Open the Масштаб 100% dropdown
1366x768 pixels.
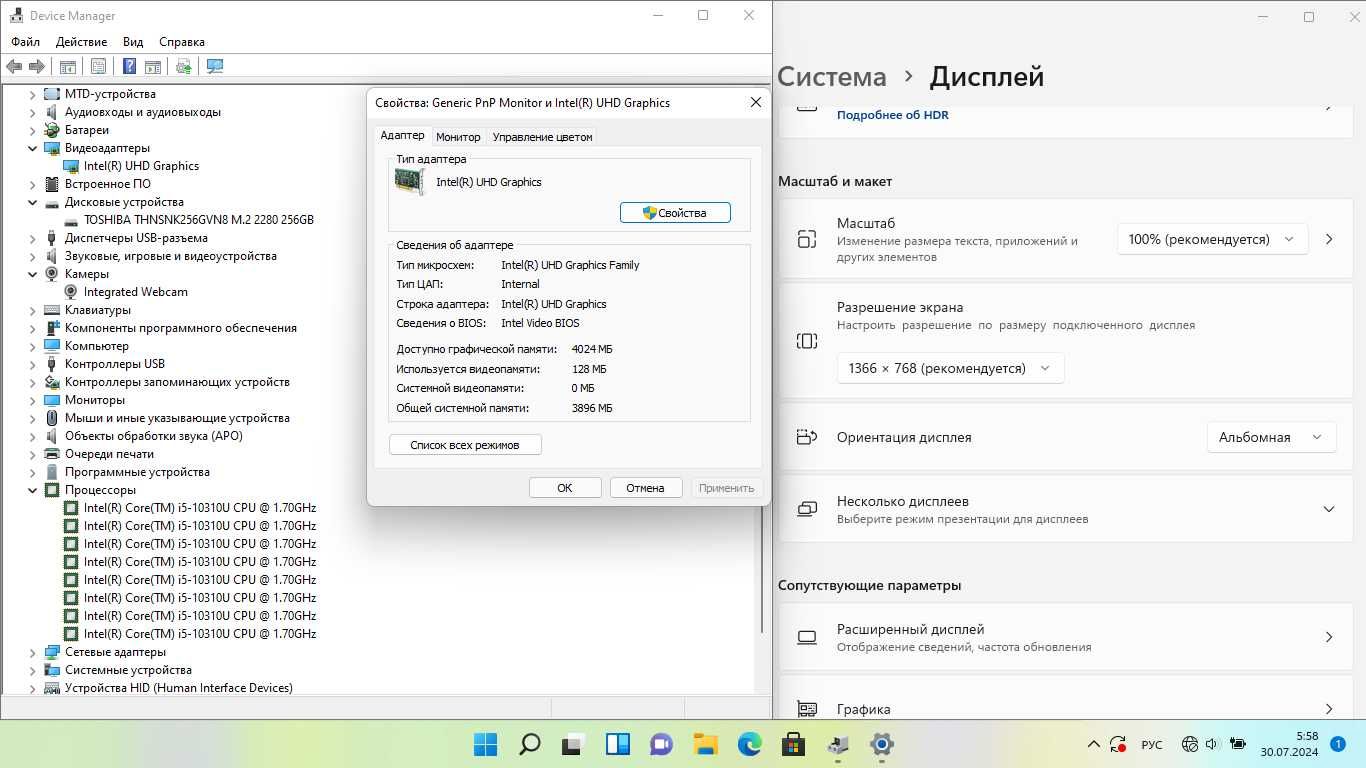coord(1212,239)
